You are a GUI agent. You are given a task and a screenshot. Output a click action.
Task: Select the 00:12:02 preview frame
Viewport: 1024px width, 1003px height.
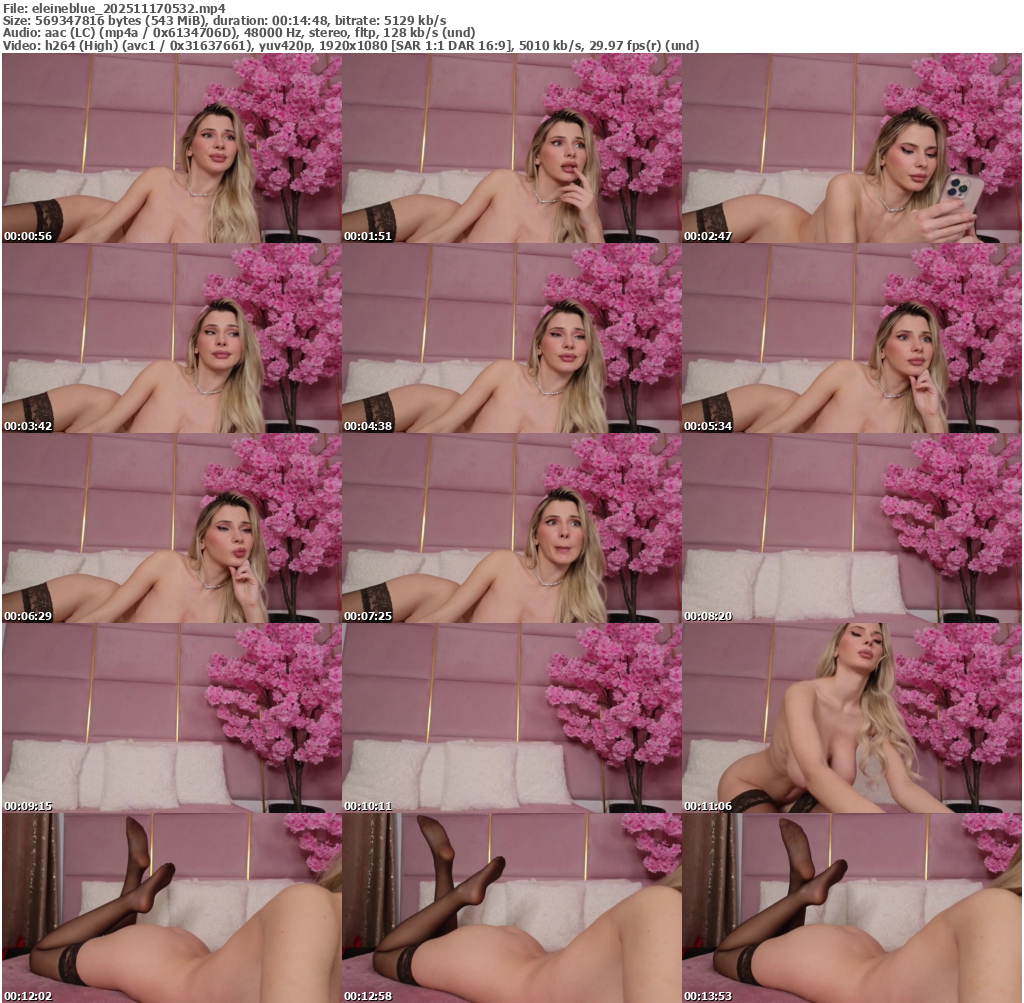pos(172,908)
